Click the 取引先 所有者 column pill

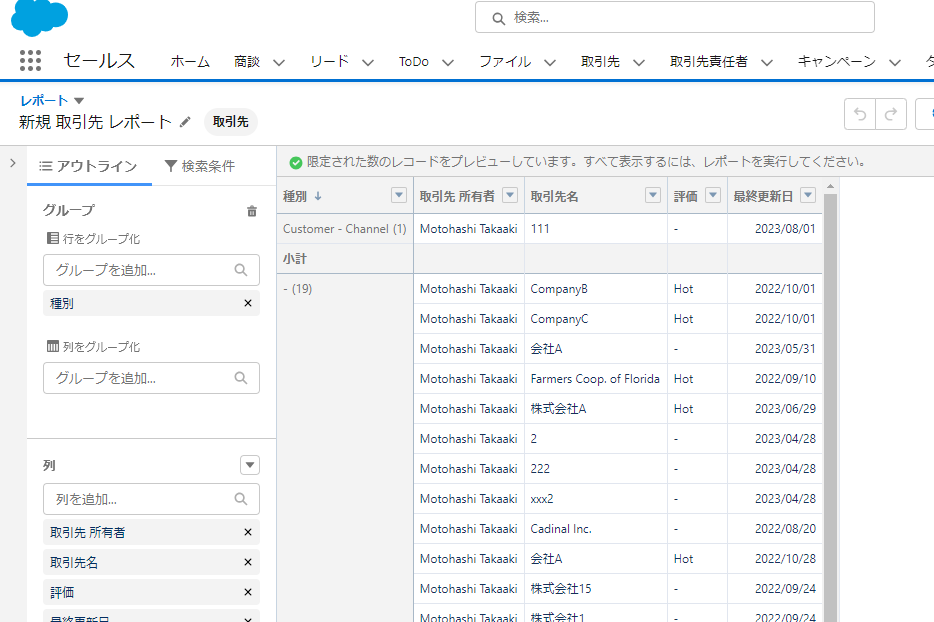click(151, 532)
